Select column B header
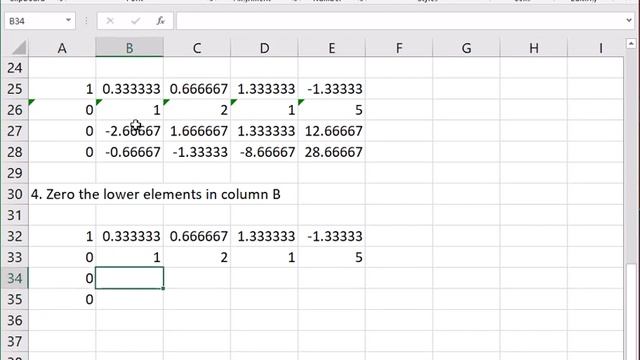The image size is (640, 360). pyautogui.click(x=129, y=48)
